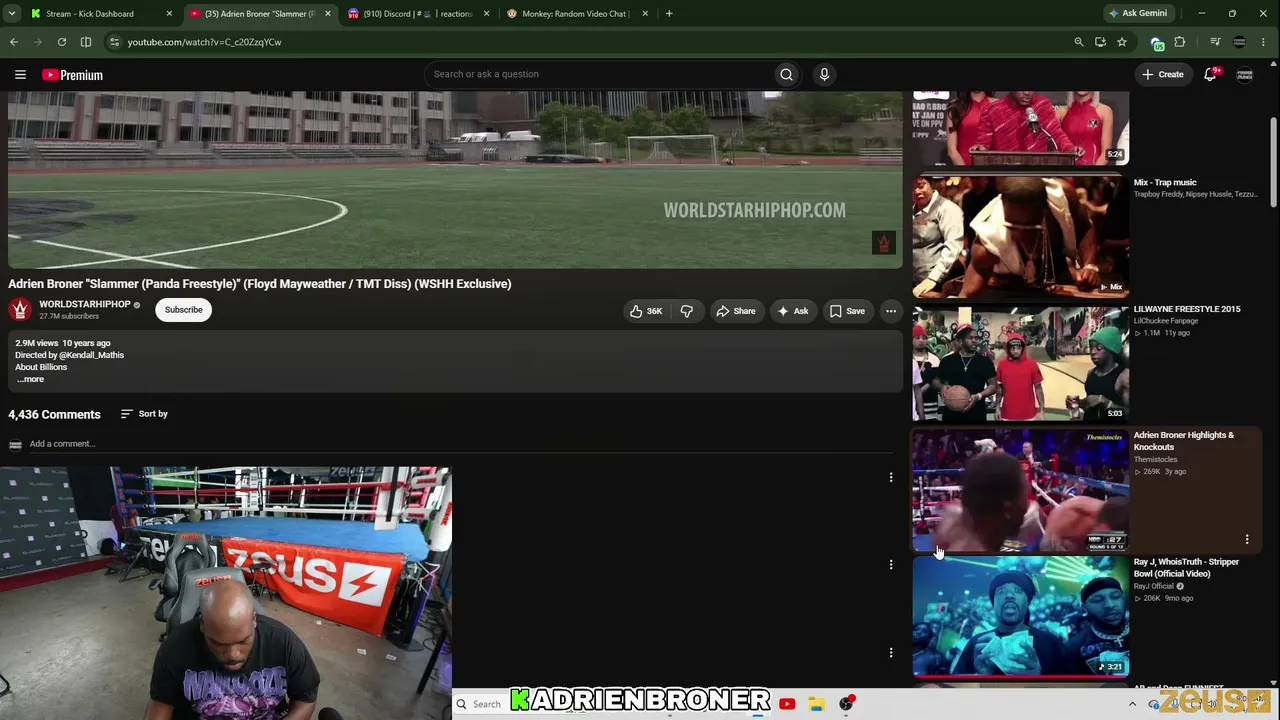Viewport: 1280px width, 720px height.
Task: Open OBS Studio from the taskbar
Action: (847, 704)
